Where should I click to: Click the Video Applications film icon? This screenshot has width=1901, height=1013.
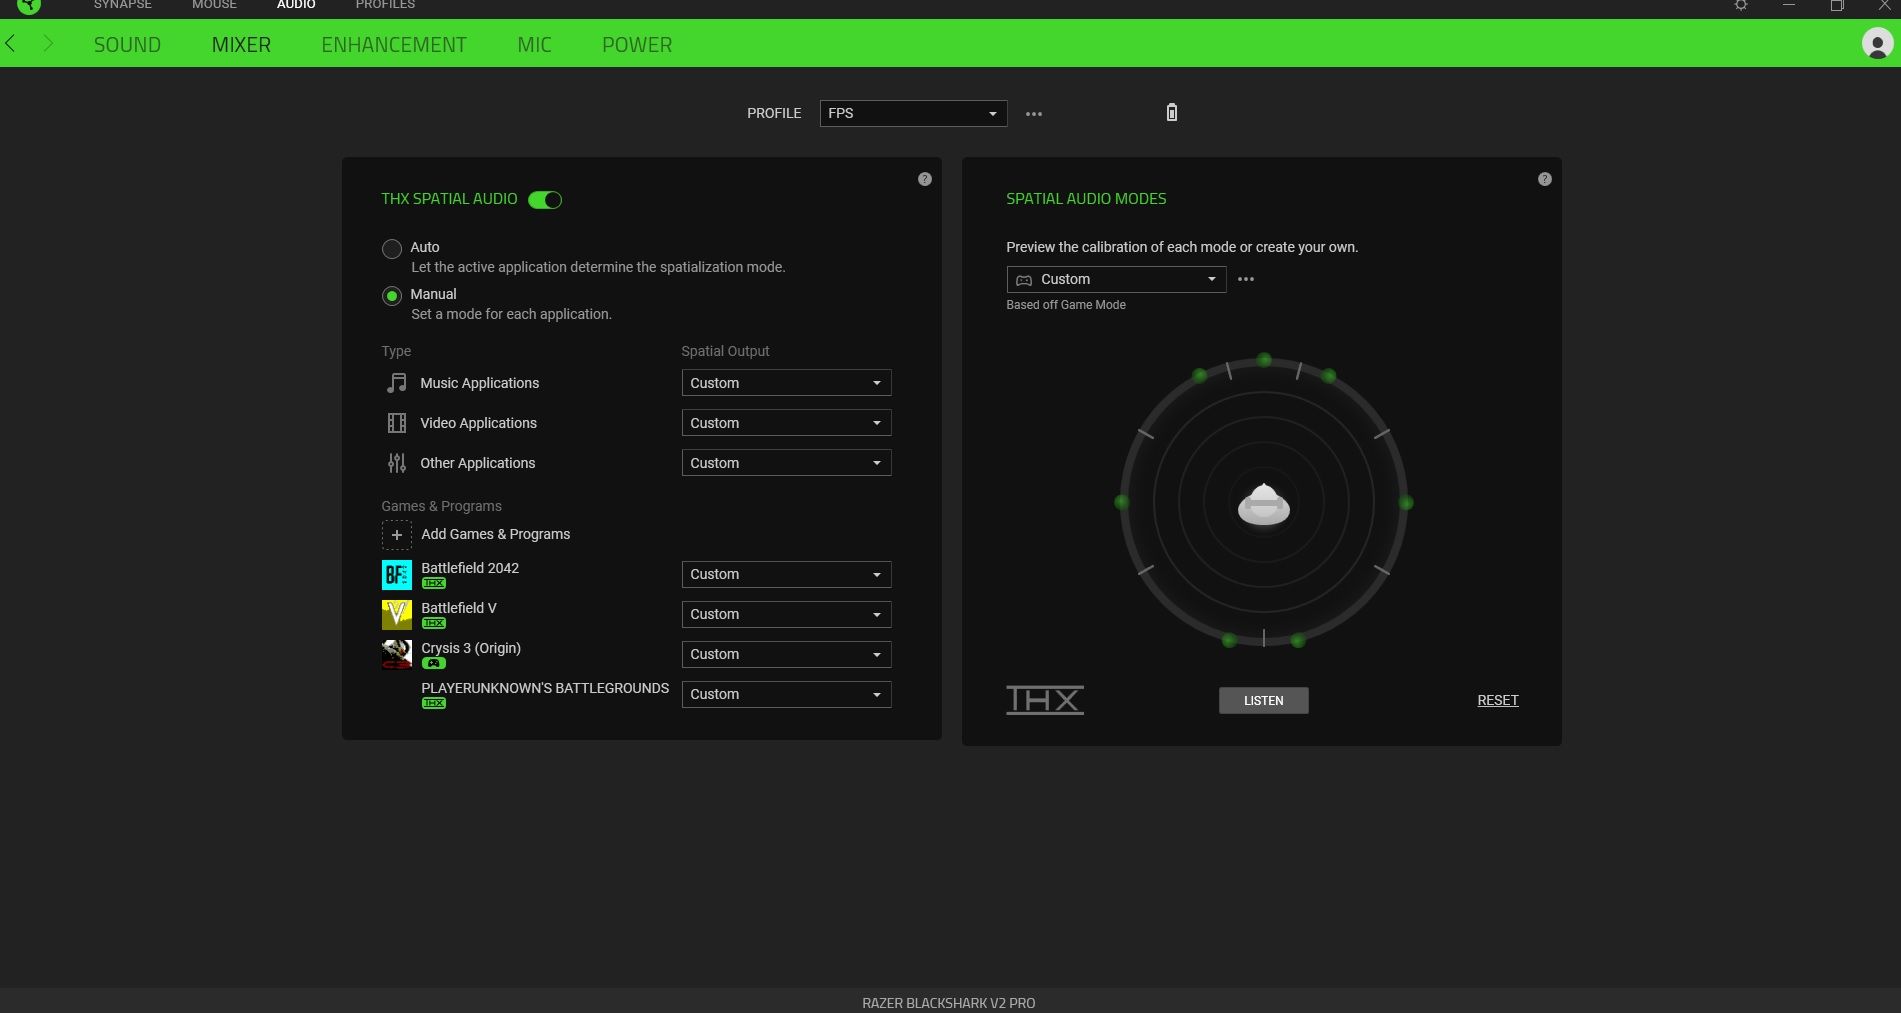pyautogui.click(x=397, y=423)
